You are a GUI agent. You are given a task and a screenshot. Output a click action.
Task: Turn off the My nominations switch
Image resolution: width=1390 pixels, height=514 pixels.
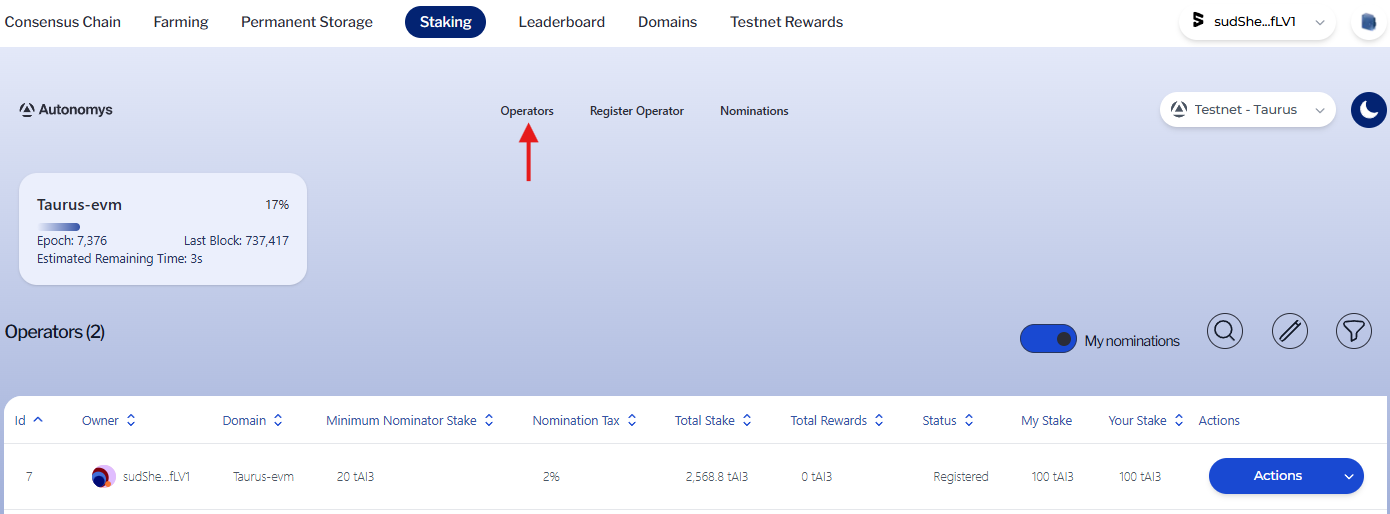[1048, 339]
